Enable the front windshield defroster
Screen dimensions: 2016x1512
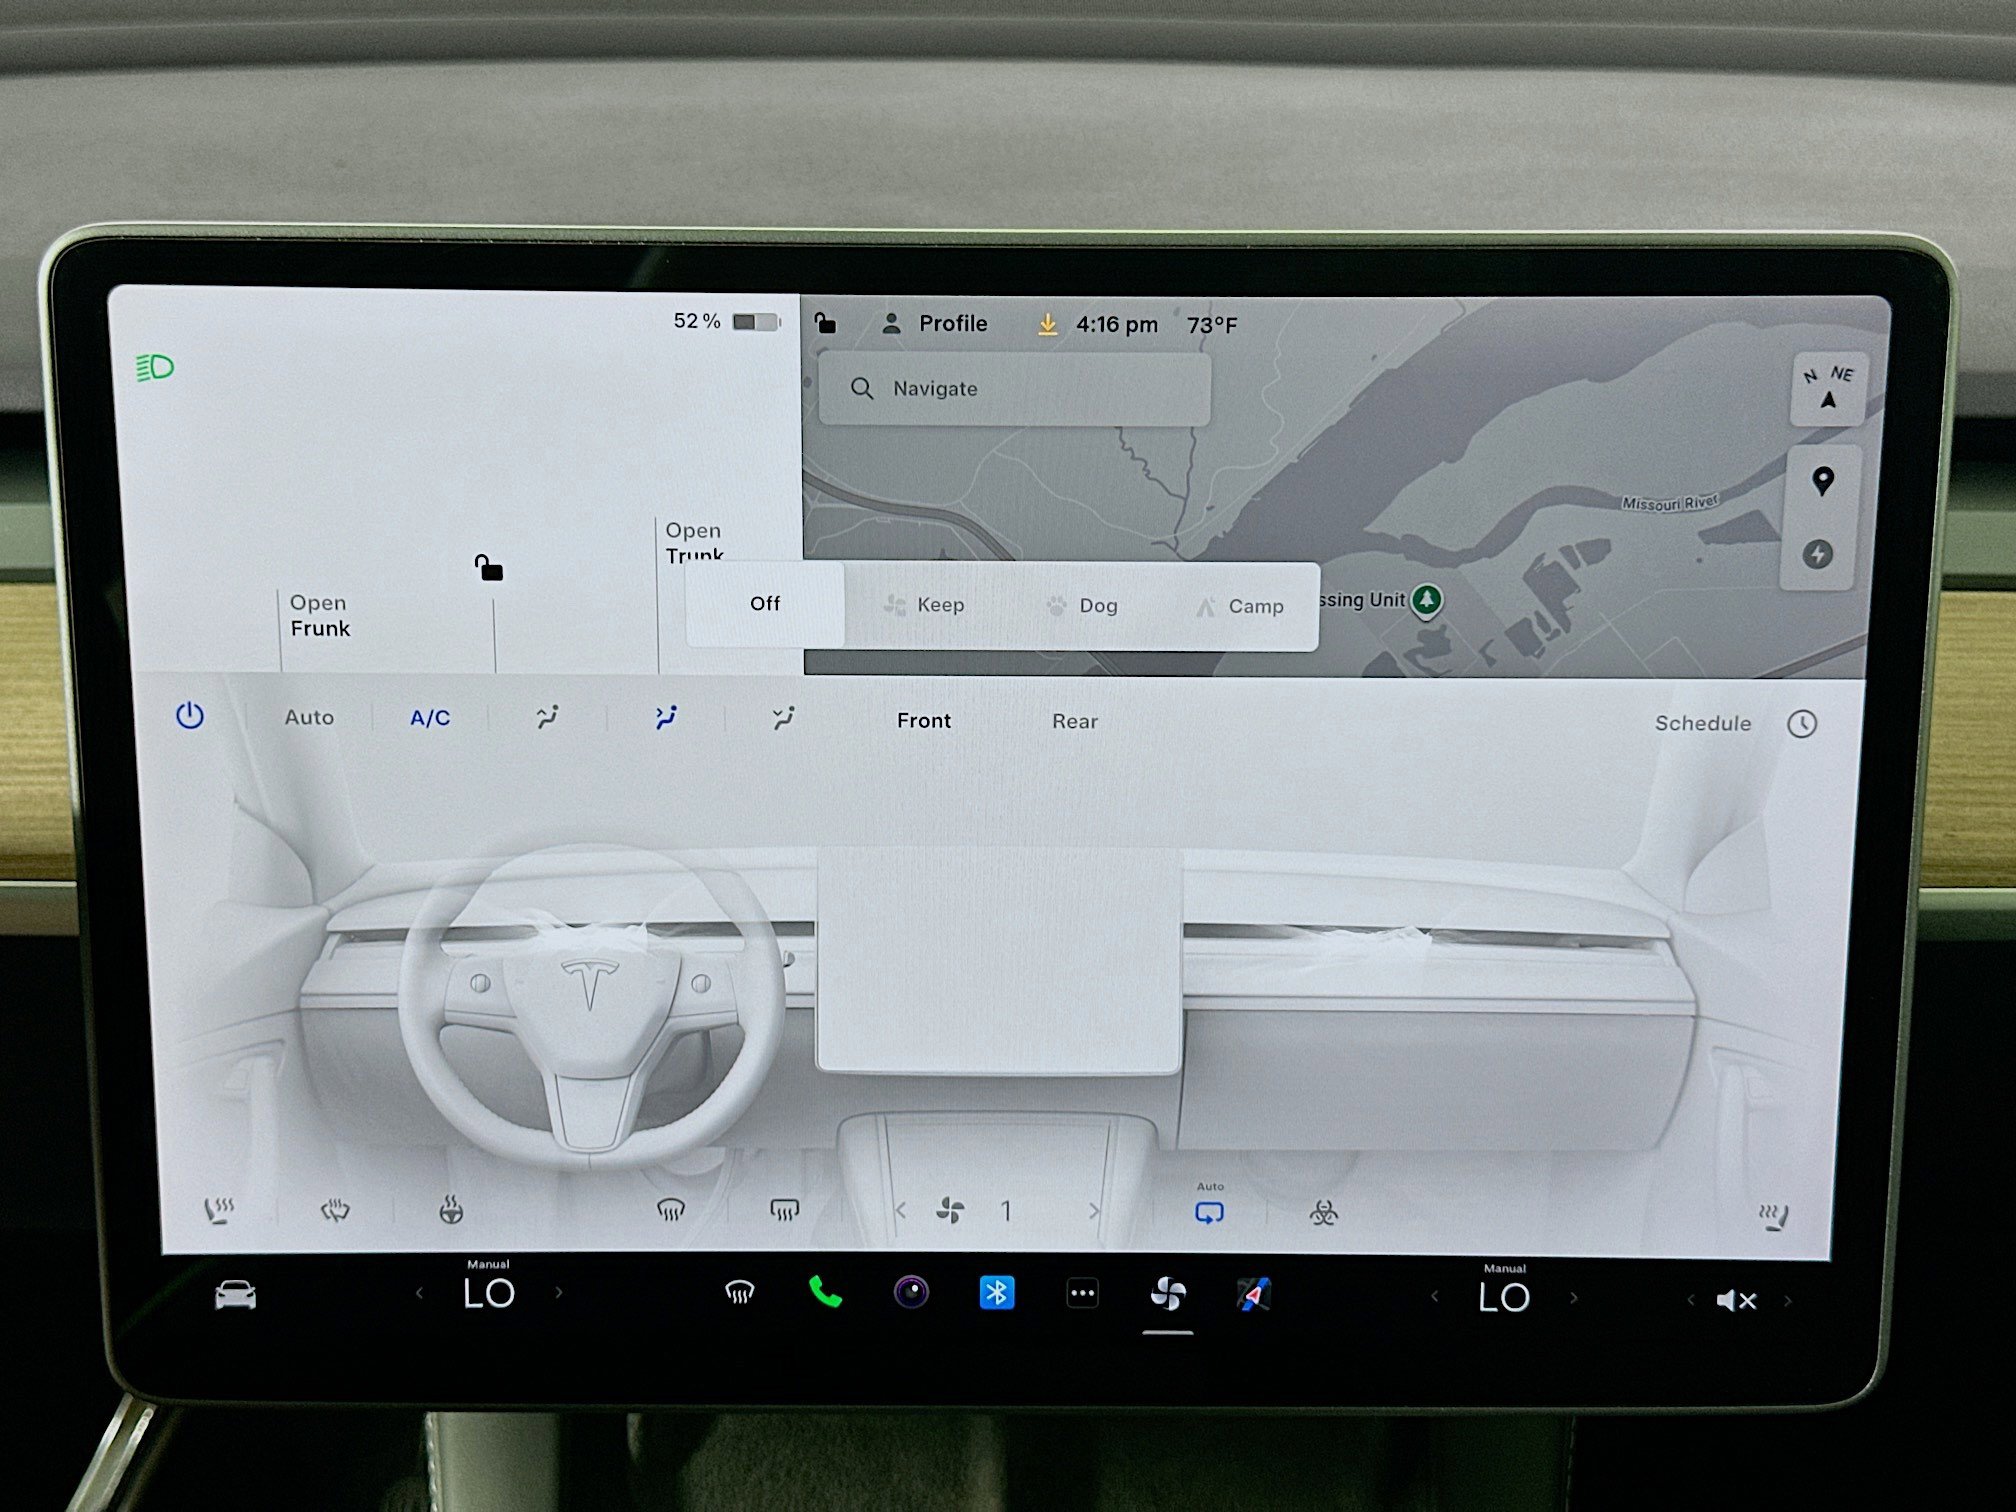click(x=672, y=1210)
